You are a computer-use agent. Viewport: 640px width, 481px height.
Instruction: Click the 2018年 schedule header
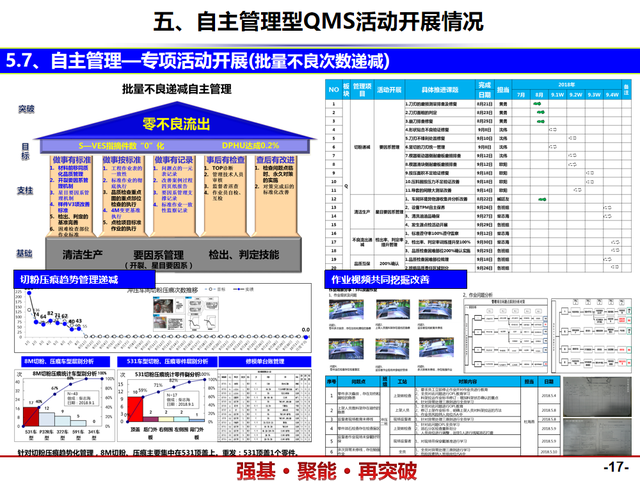tap(567, 85)
